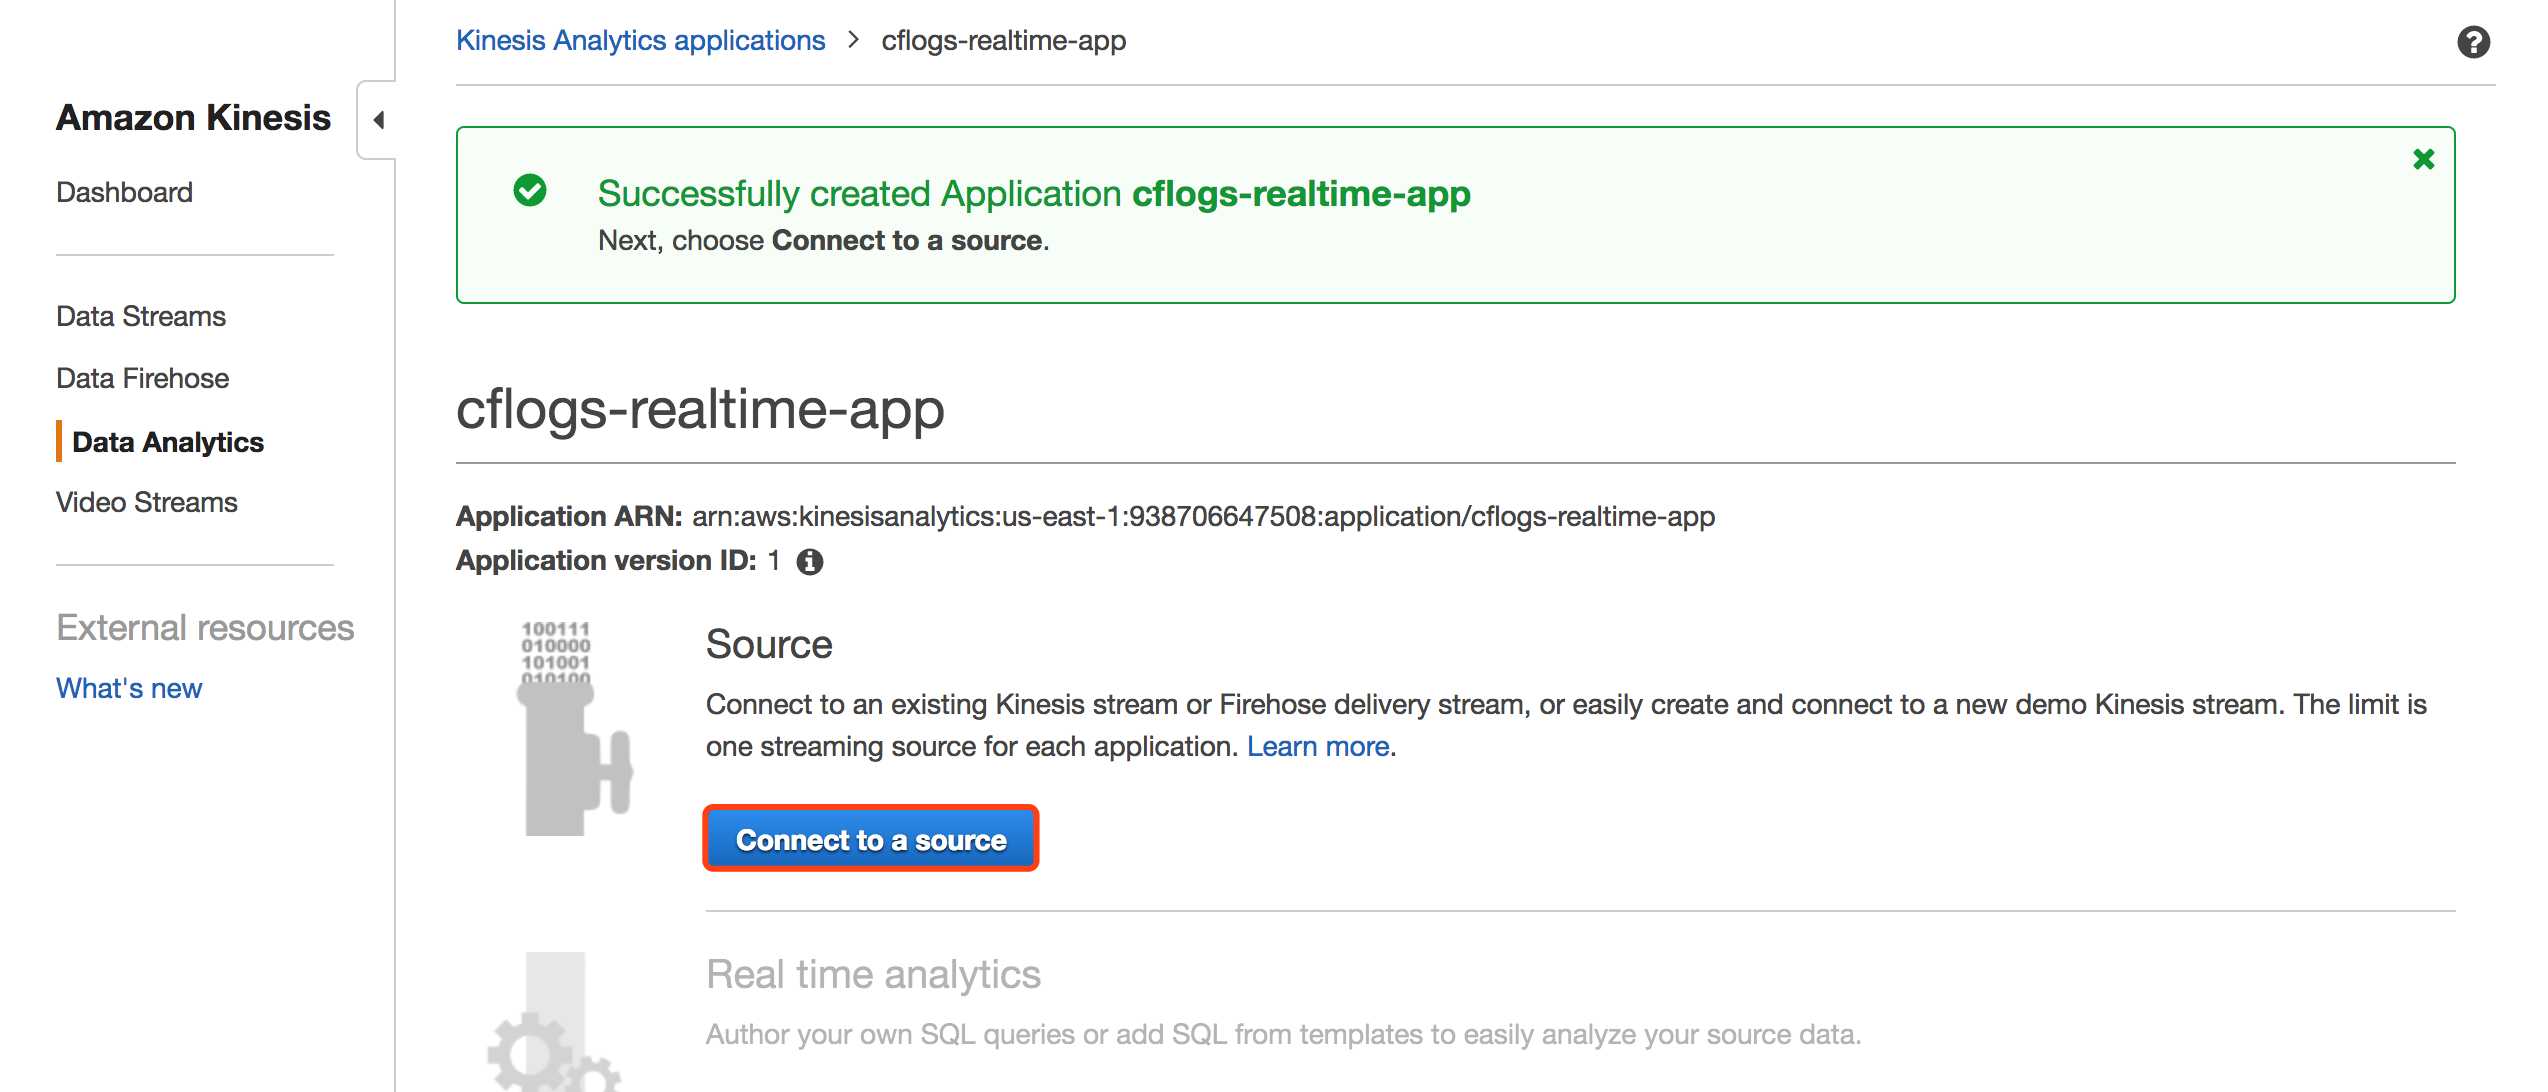Viewport: 2548px width, 1092px height.
Task: Click the Amazon Kinesis sidebar title
Action: point(193,118)
